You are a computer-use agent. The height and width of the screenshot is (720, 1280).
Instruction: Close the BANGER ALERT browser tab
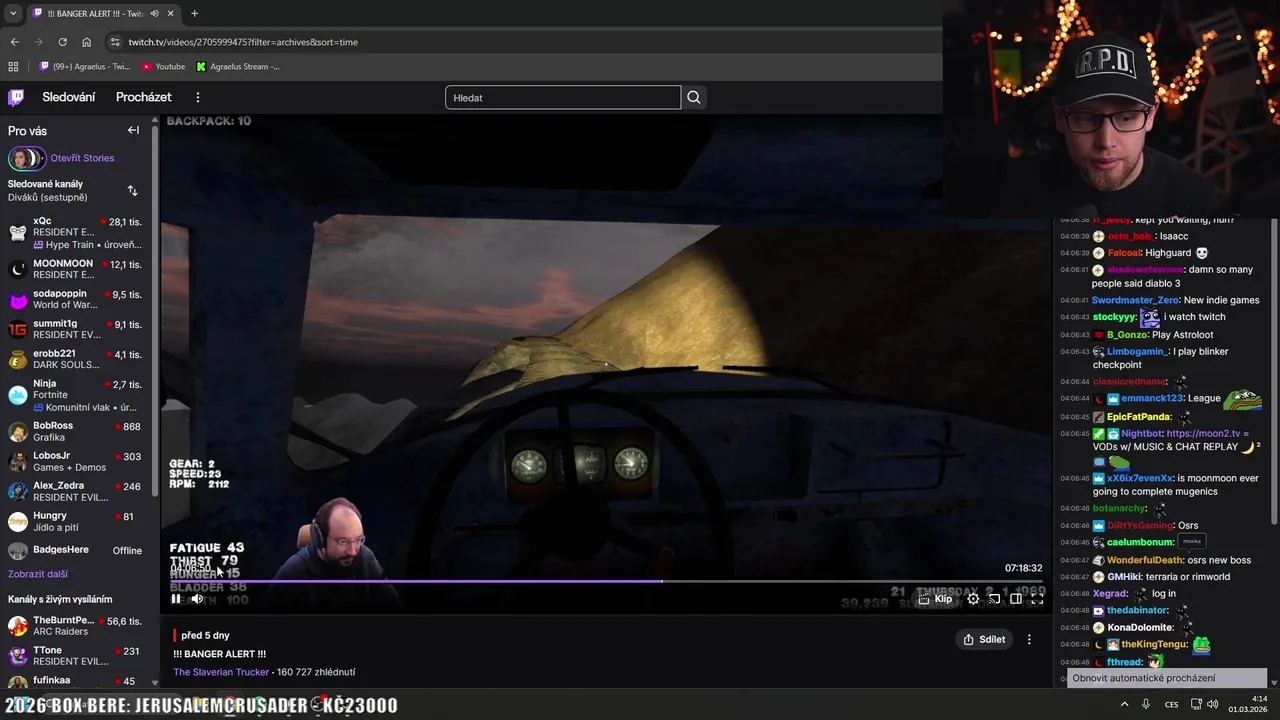(x=171, y=13)
